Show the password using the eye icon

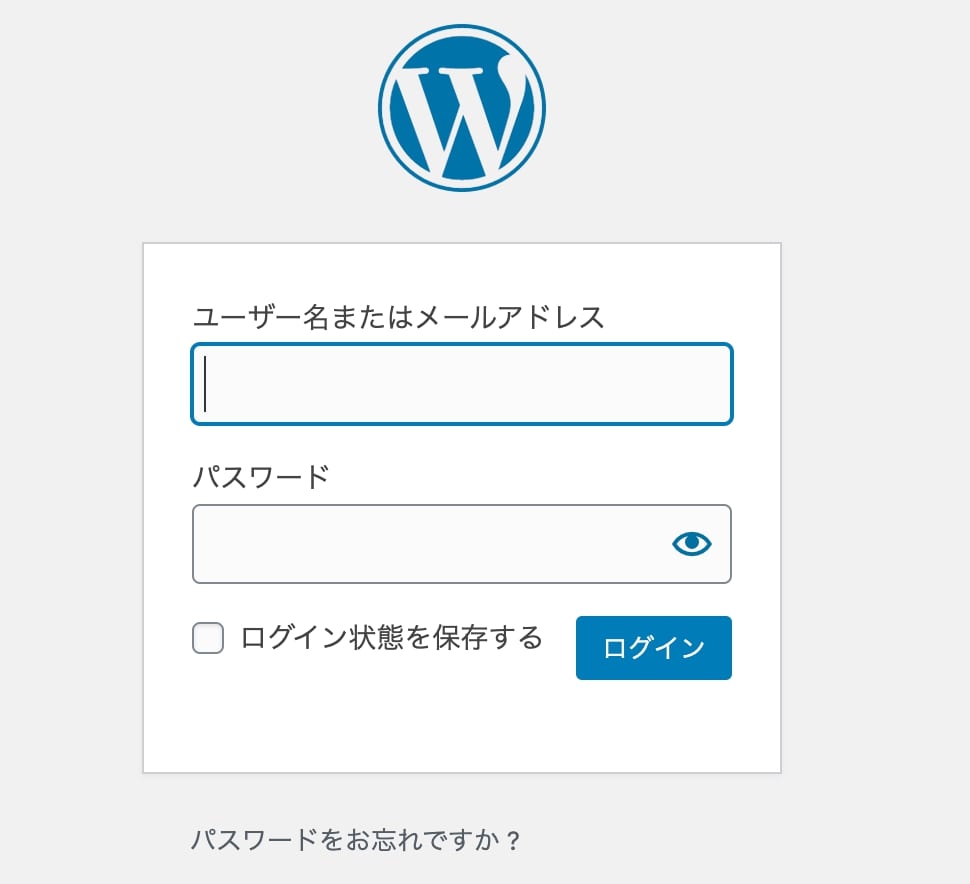pos(691,543)
